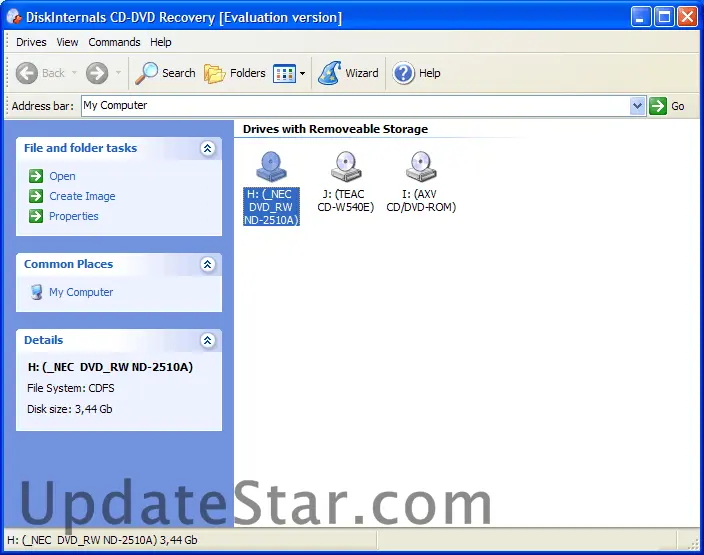
Task: Click the Search magnifier icon
Action: pos(146,73)
